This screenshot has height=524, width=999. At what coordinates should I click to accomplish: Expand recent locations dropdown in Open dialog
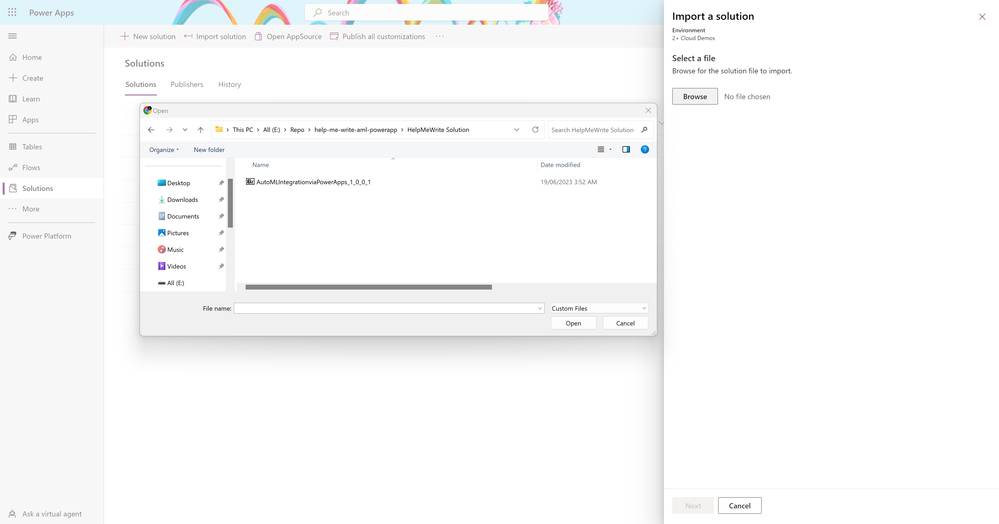[x=185, y=129]
